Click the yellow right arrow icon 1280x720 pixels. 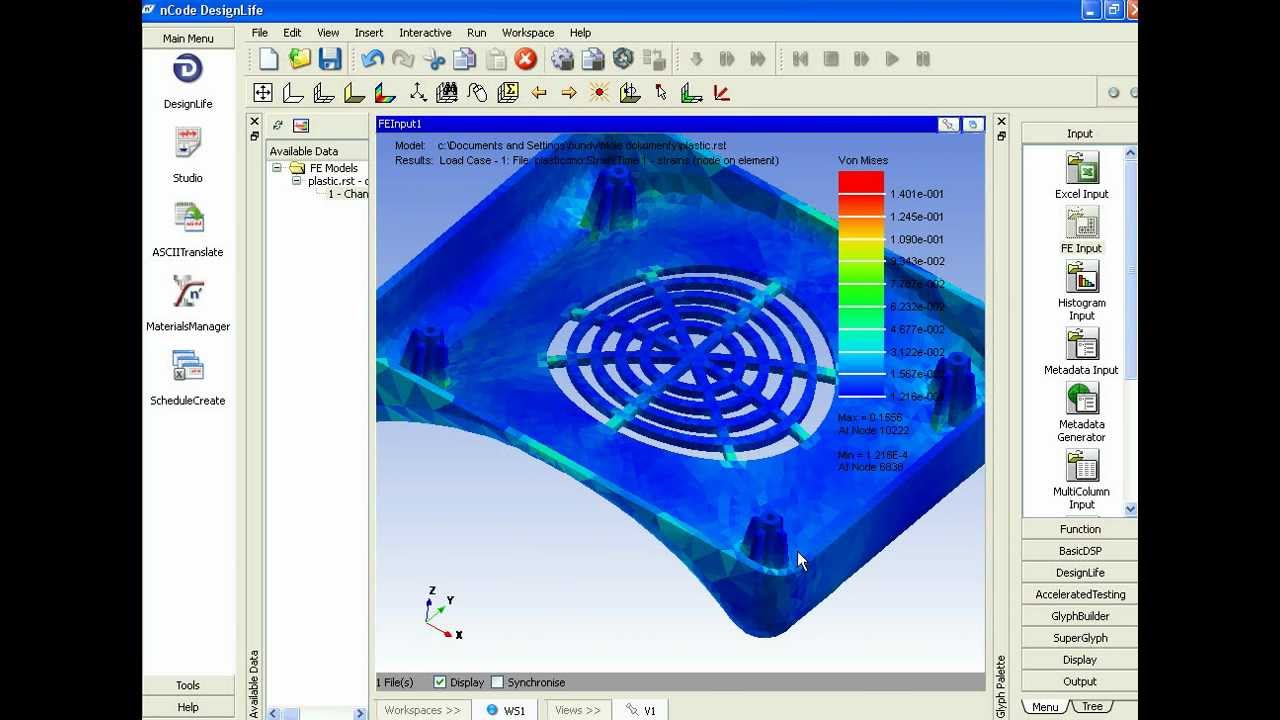point(569,93)
